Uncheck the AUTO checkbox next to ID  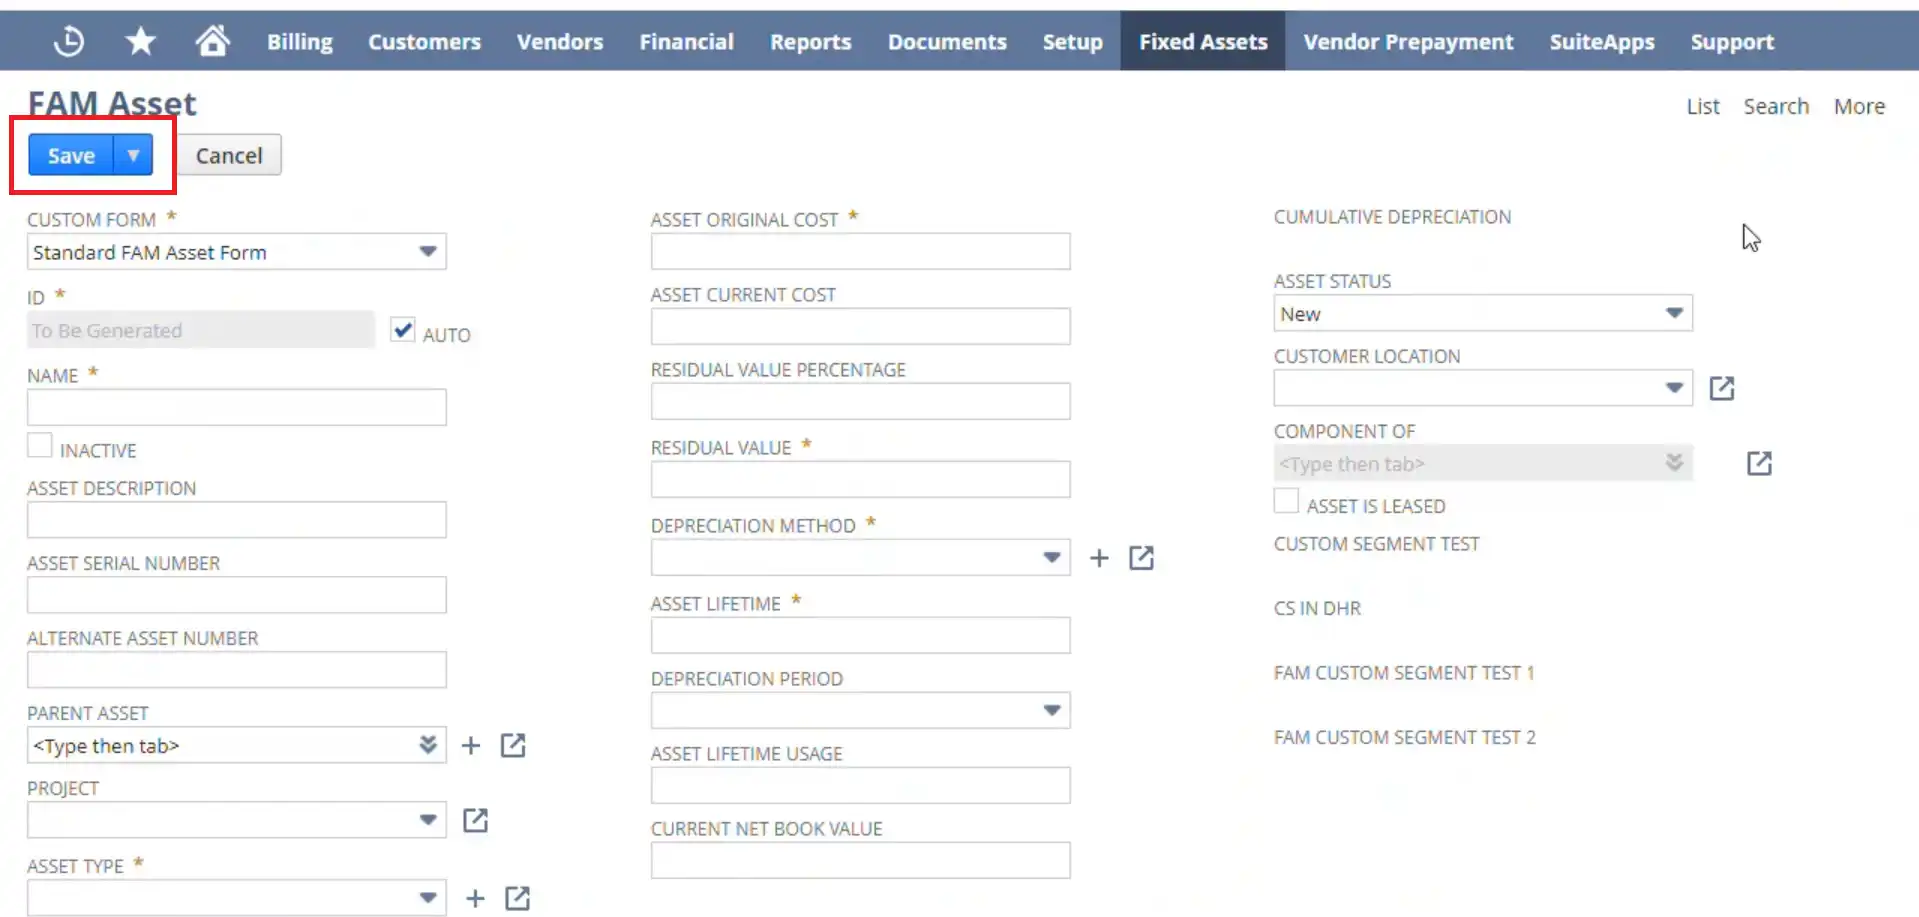pyautogui.click(x=402, y=329)
